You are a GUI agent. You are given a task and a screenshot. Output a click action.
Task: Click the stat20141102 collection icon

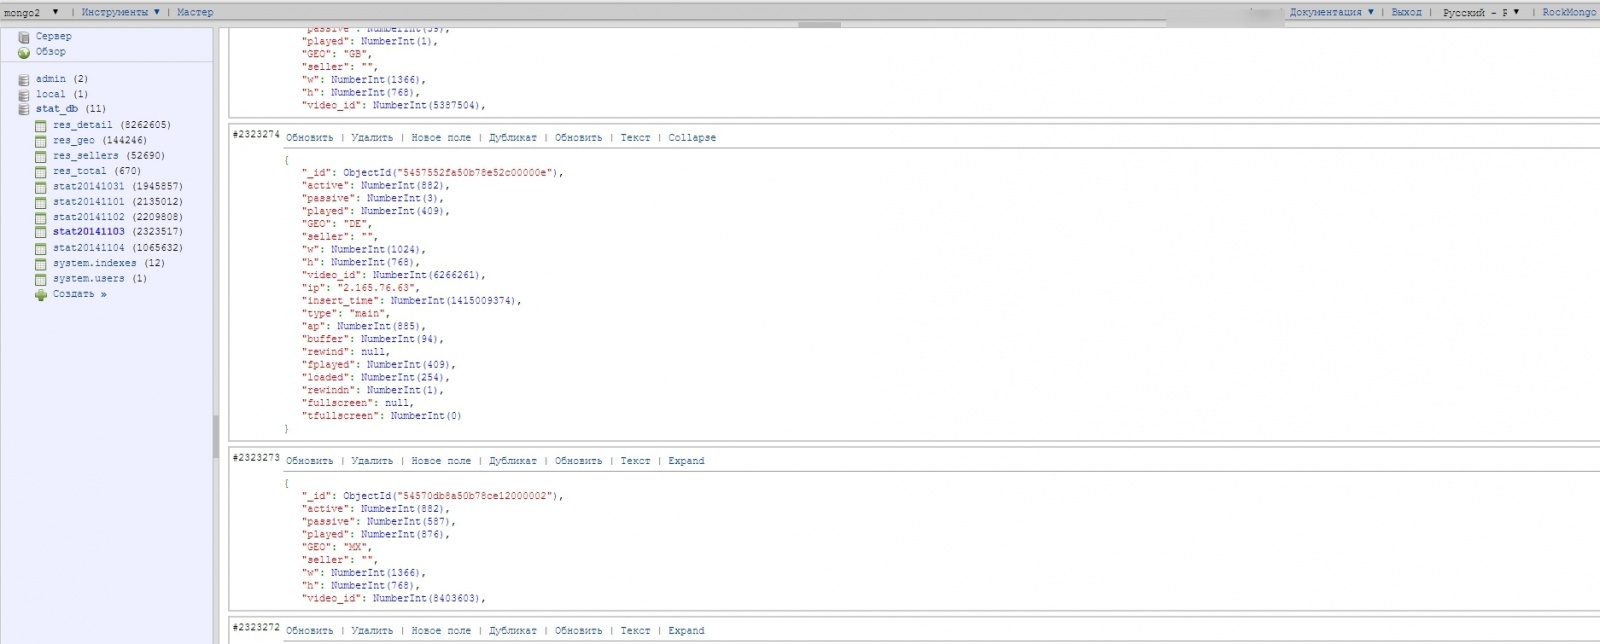[x=41, y=217]
